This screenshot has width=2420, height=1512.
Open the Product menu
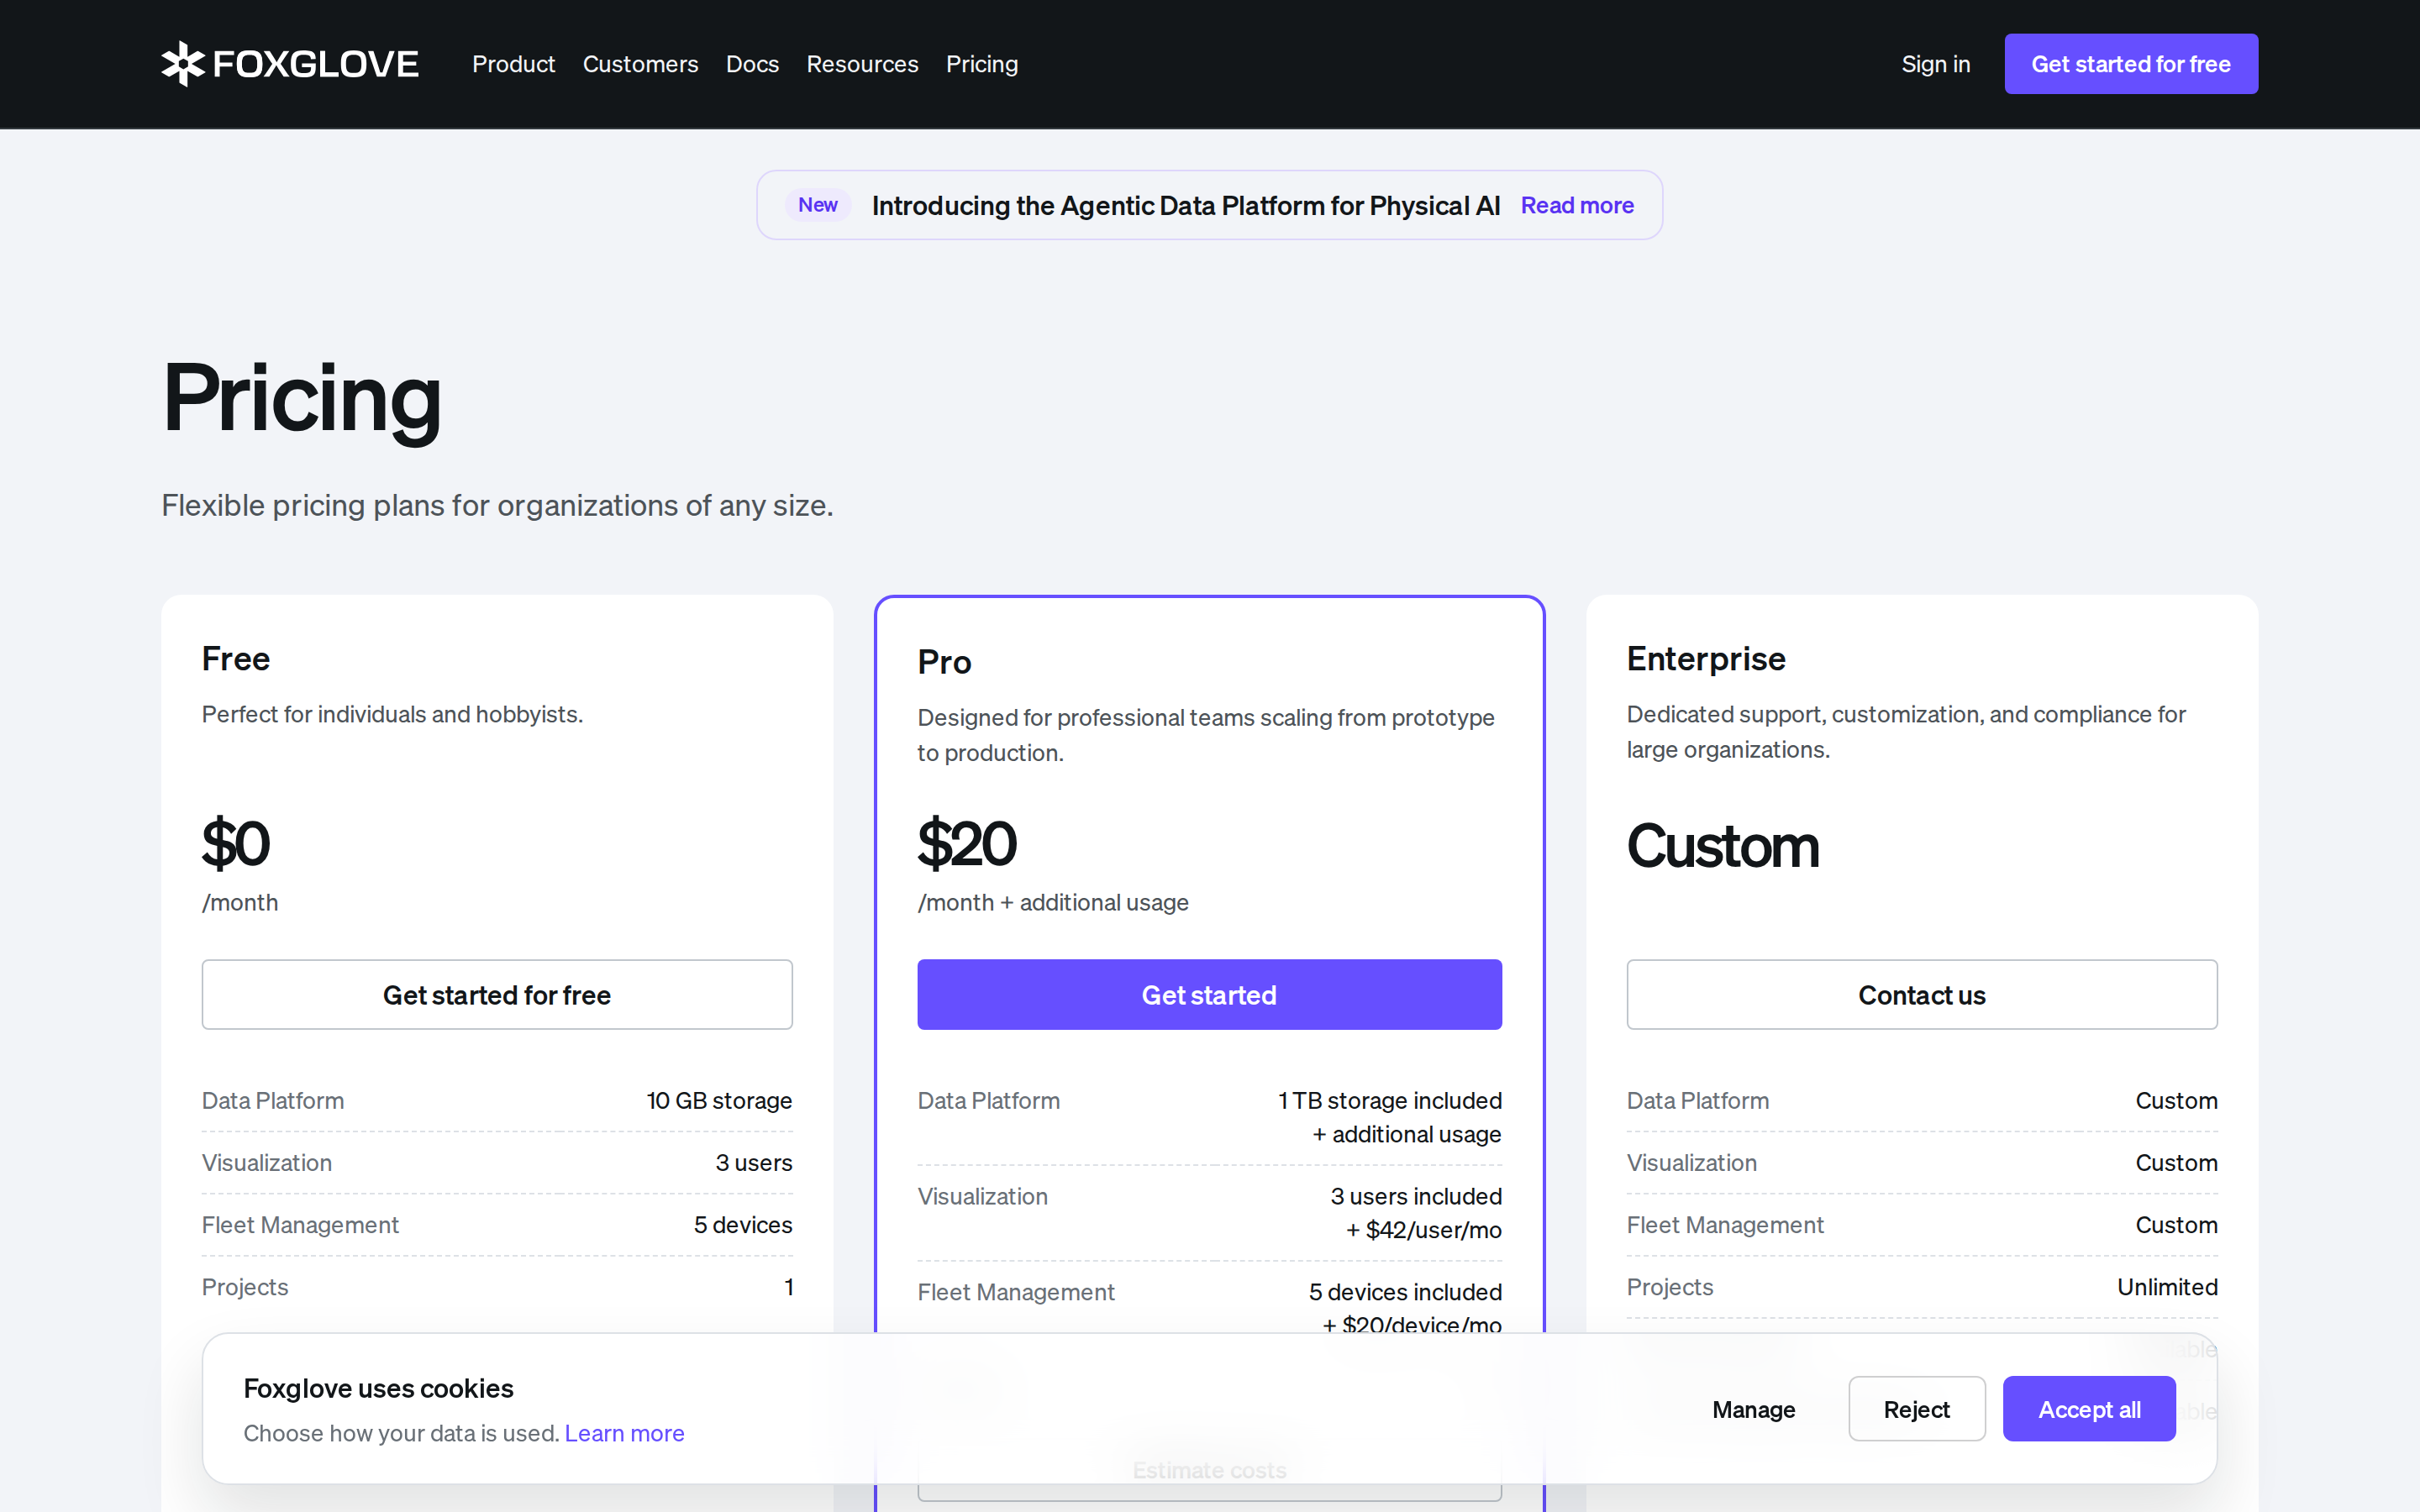pyautogui.click(x=513, y=64)
